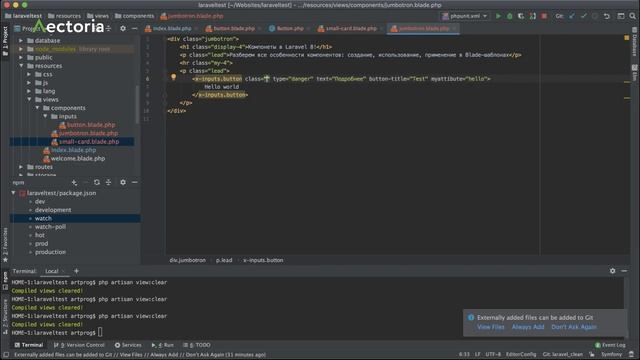
Task: Toggle the 1: Project side tool button
Action: [5, 41]
